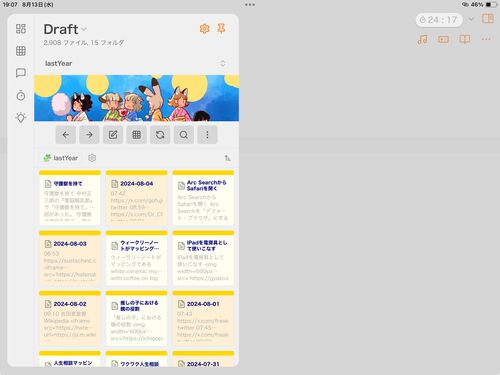Viewport: 500px width, 375px height.
Task: Click the refresh sync button
Action: point(160,135)
